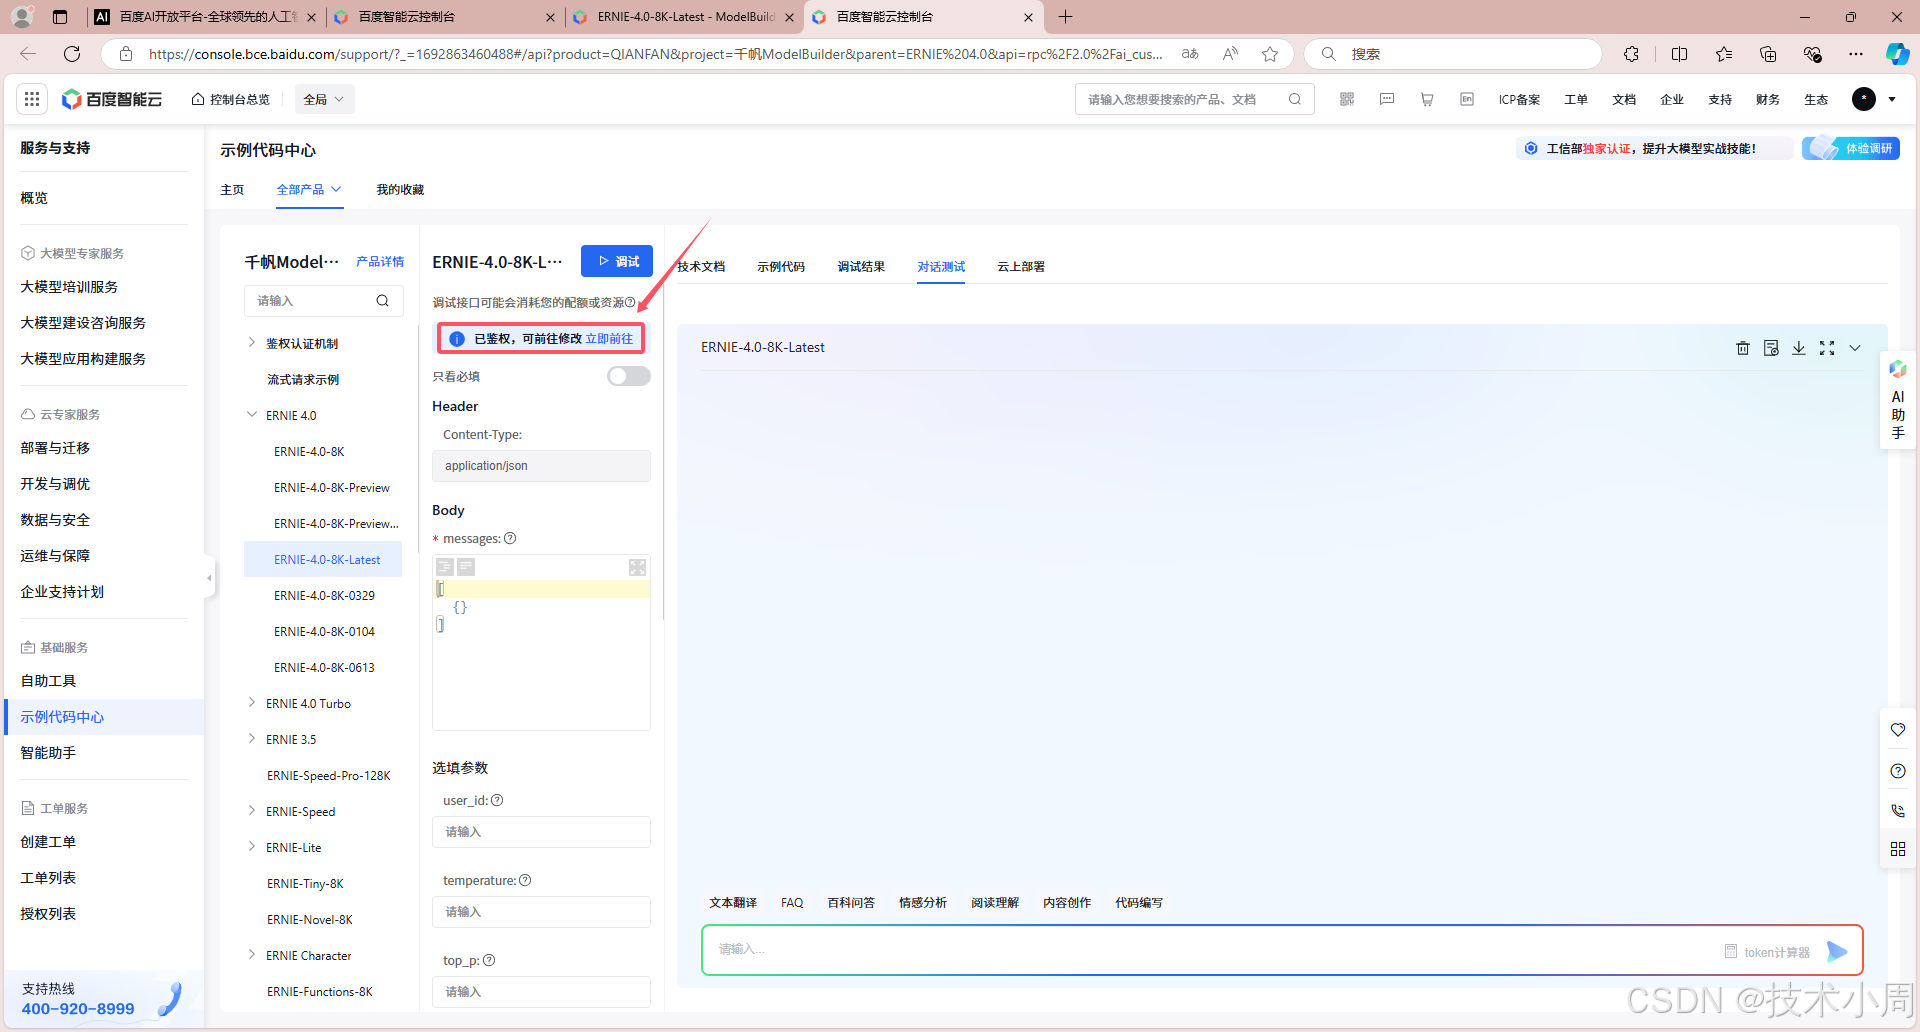
Task: Open the token计算器 tool
Action: tap(1767, 952)
